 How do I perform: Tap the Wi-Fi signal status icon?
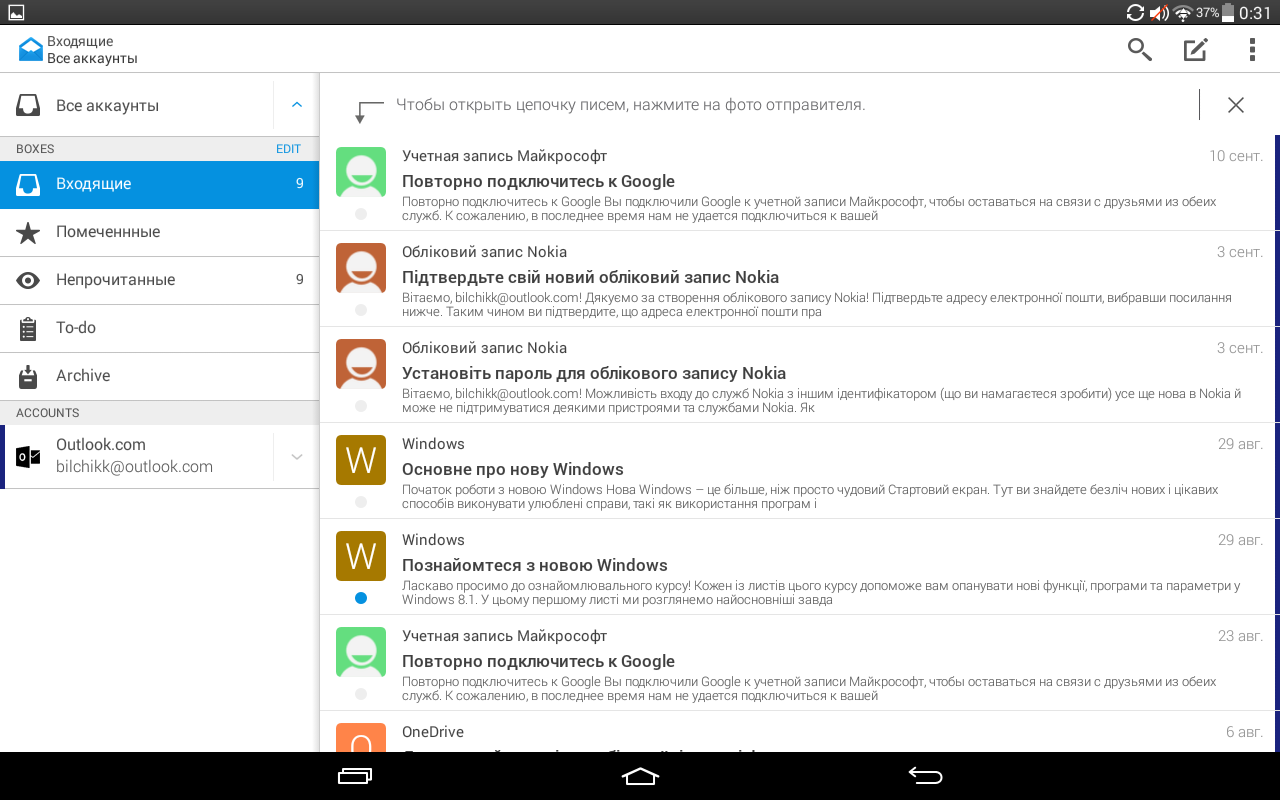tap(1183, 13)
